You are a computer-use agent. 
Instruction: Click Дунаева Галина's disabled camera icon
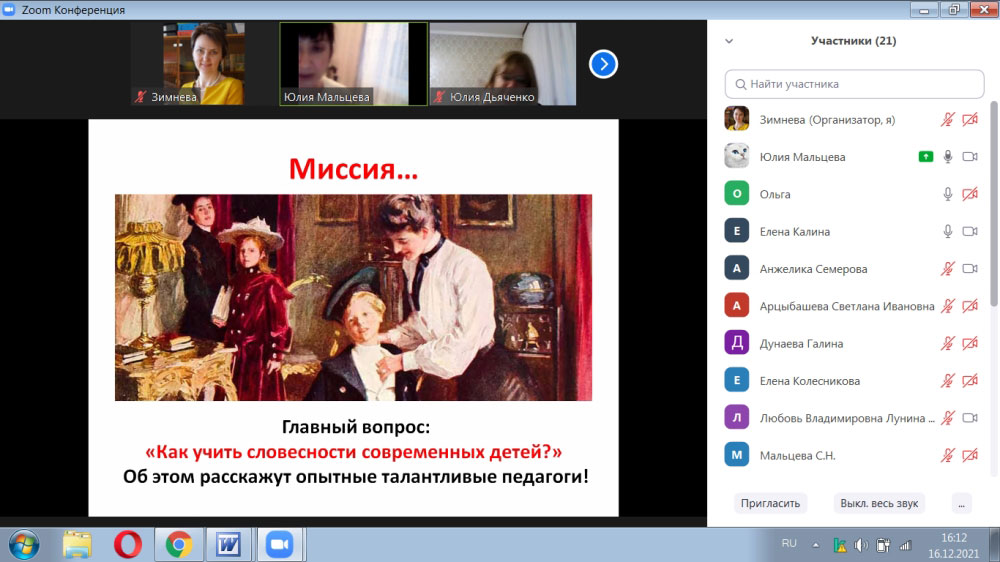click(x=970, y=343)
